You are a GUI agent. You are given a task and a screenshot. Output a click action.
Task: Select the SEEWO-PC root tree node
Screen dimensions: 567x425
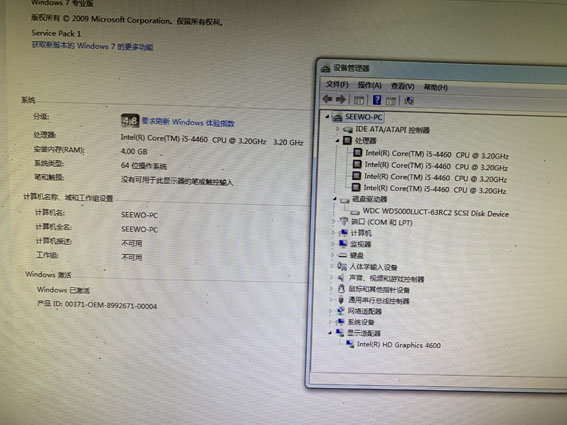(x=363, y=117)
